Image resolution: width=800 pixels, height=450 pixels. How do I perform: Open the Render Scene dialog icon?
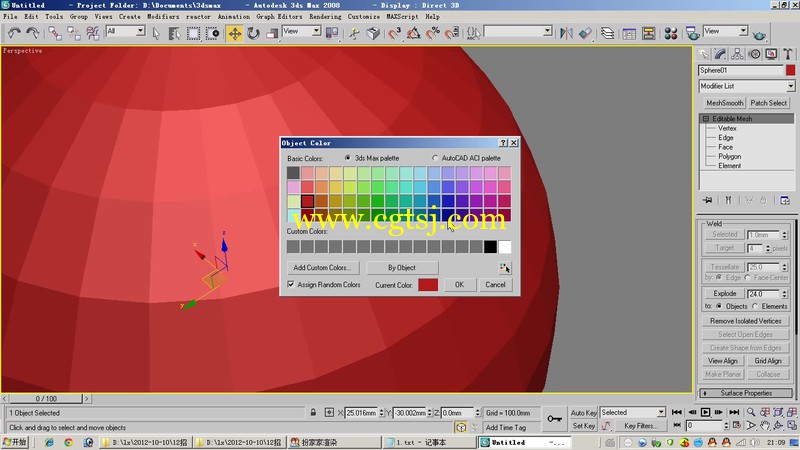[692, 34]
